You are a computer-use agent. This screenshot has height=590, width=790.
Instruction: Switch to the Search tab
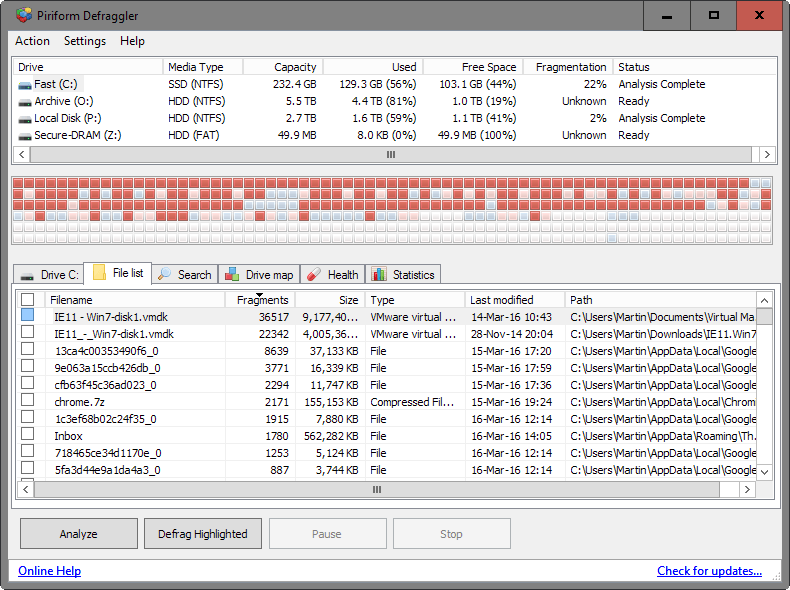pos(185,275)
